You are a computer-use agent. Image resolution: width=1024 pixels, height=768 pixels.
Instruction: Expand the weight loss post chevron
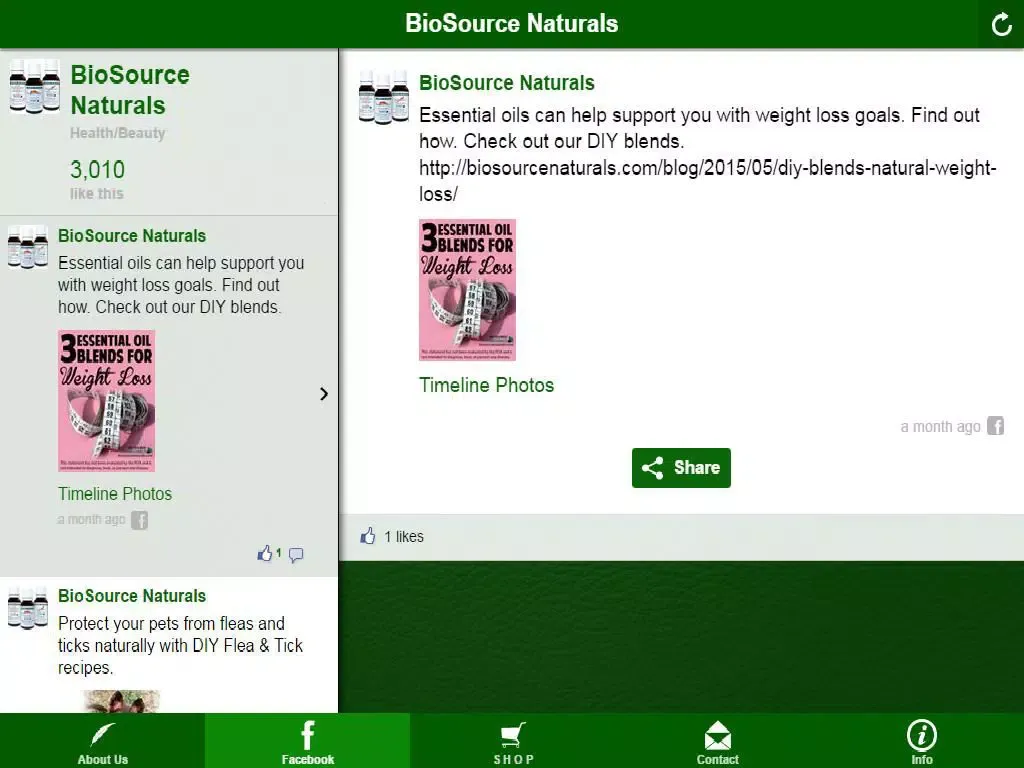(x=324, y=394)
